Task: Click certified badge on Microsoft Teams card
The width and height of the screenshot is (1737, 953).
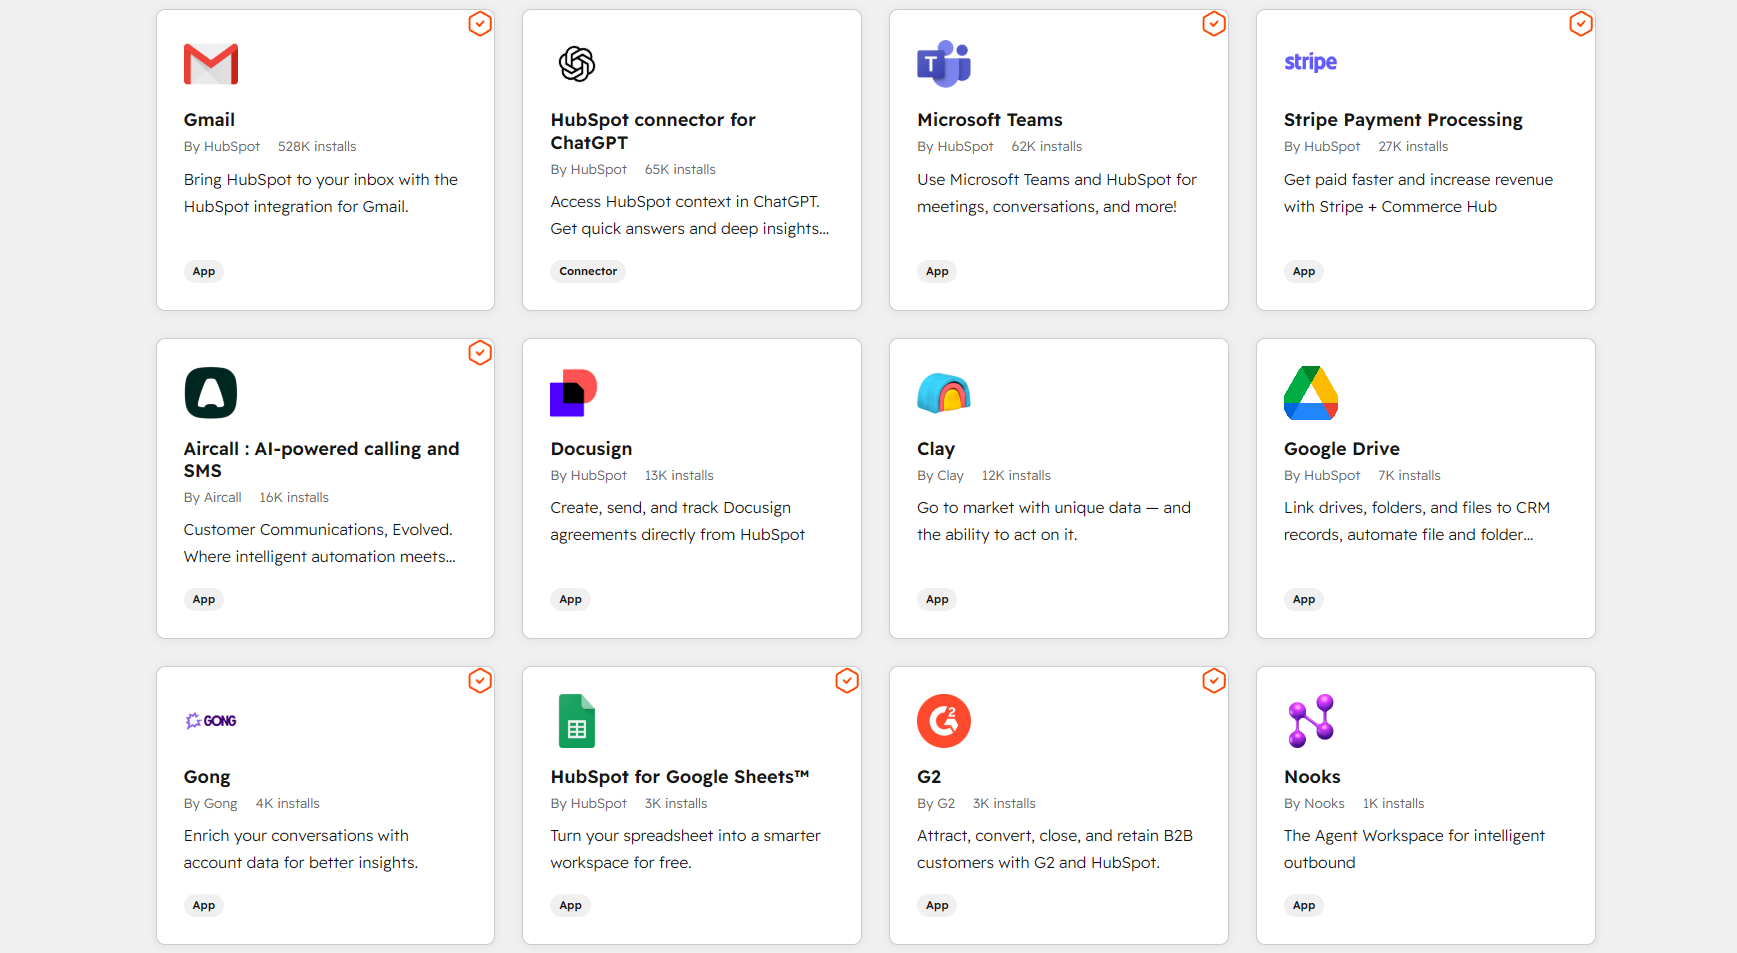Action: [x=1214, y=24]
